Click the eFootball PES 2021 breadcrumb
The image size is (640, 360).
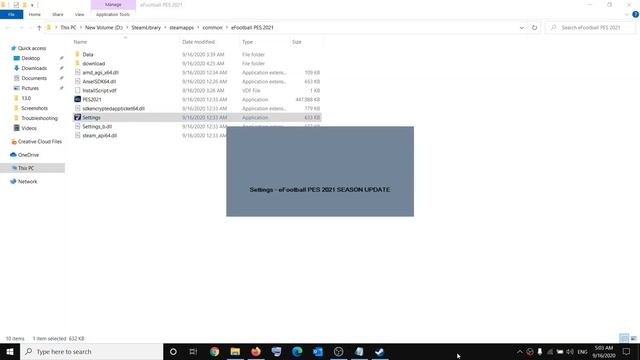coord(252,28)
